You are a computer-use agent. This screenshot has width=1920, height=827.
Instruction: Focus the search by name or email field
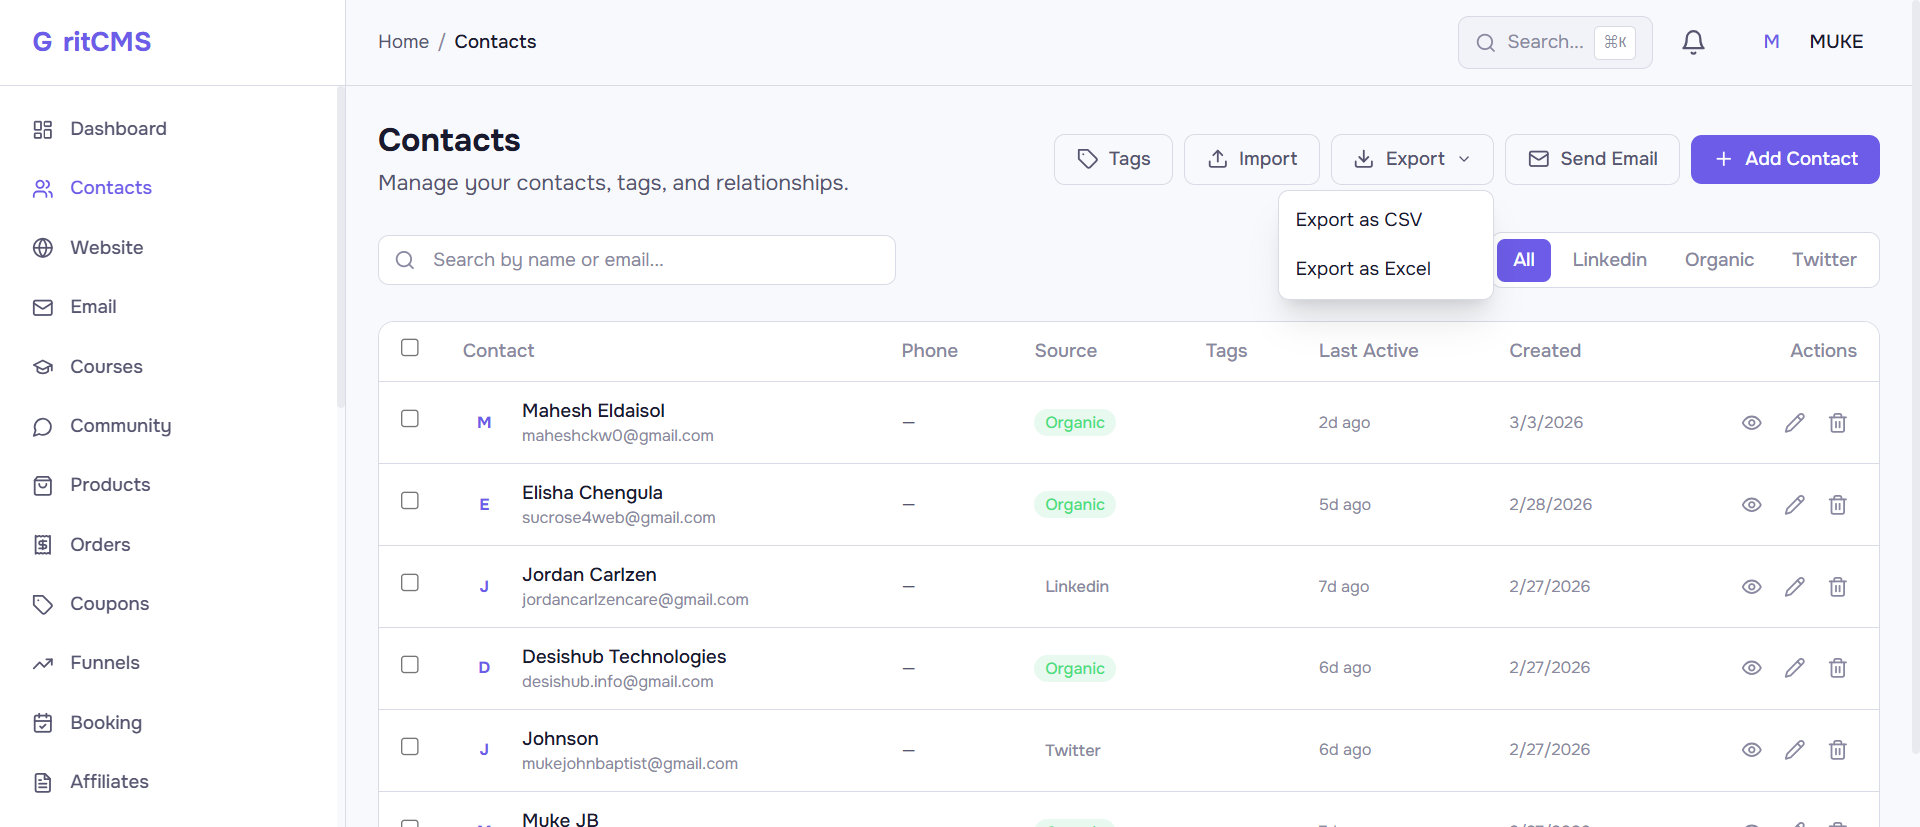point(637,260)
